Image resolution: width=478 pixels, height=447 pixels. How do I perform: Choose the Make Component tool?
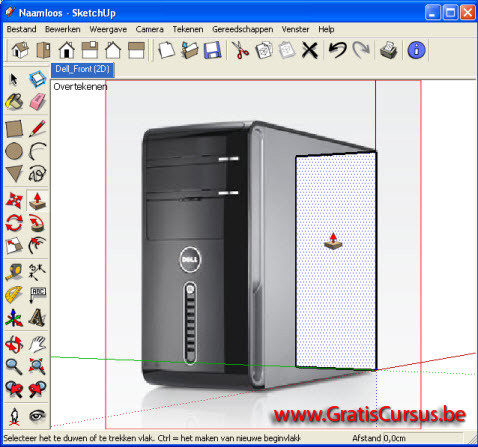click(x=37, y=79)
